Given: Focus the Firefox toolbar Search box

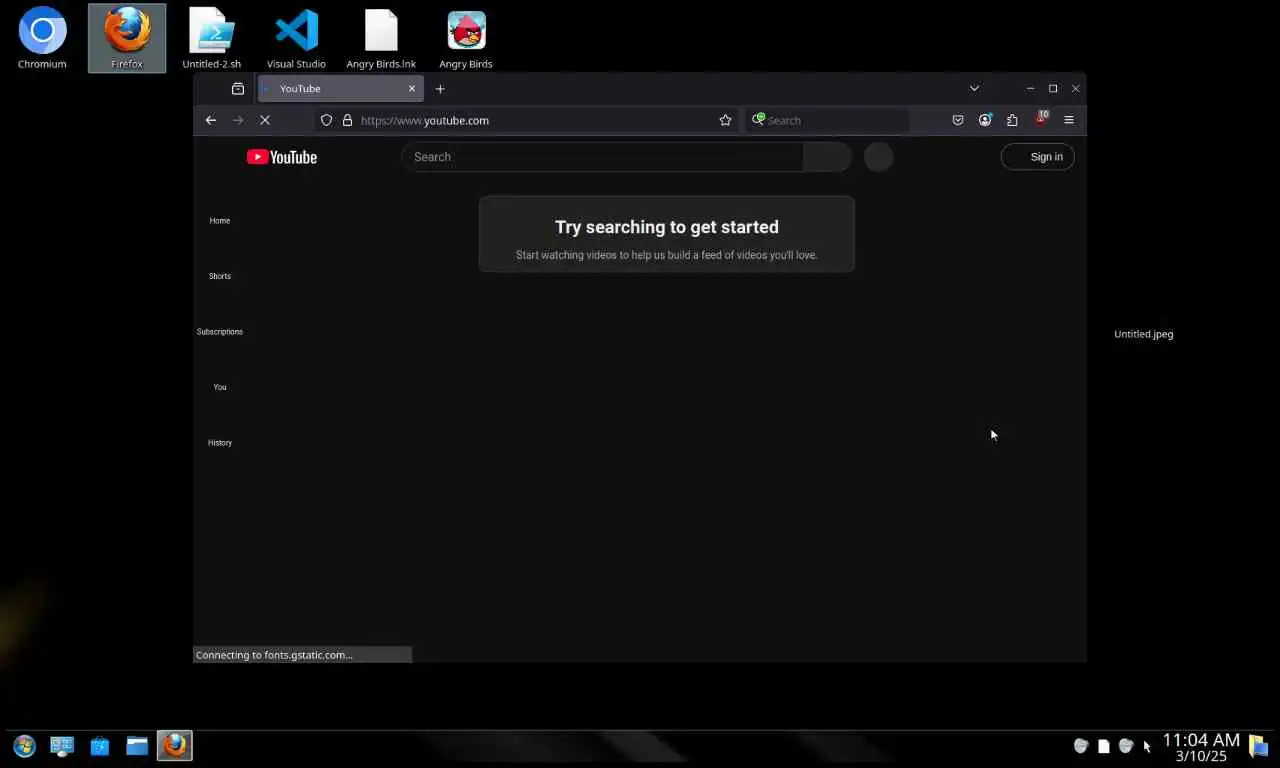Looking at the screenshot, I should pyautogui.click(x=827, y=120).
